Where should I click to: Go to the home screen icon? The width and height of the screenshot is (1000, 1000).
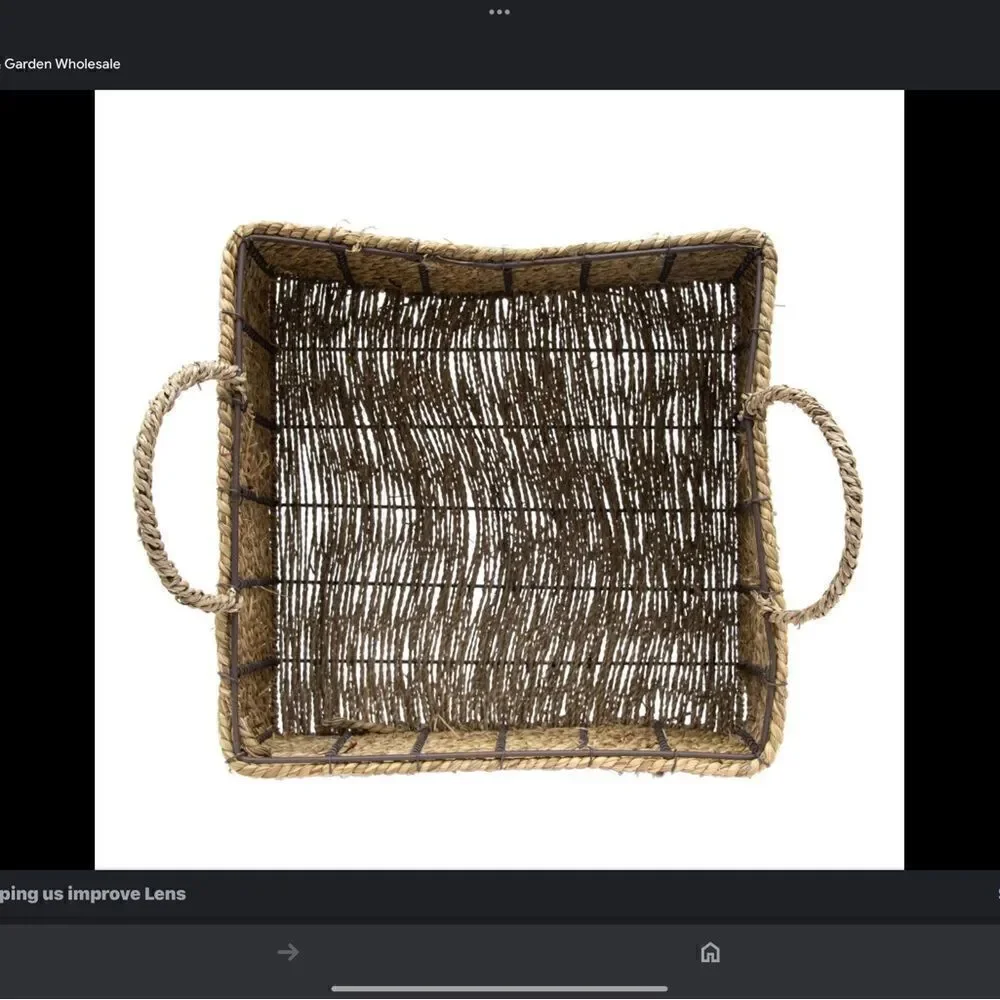(x=710, y=952)
